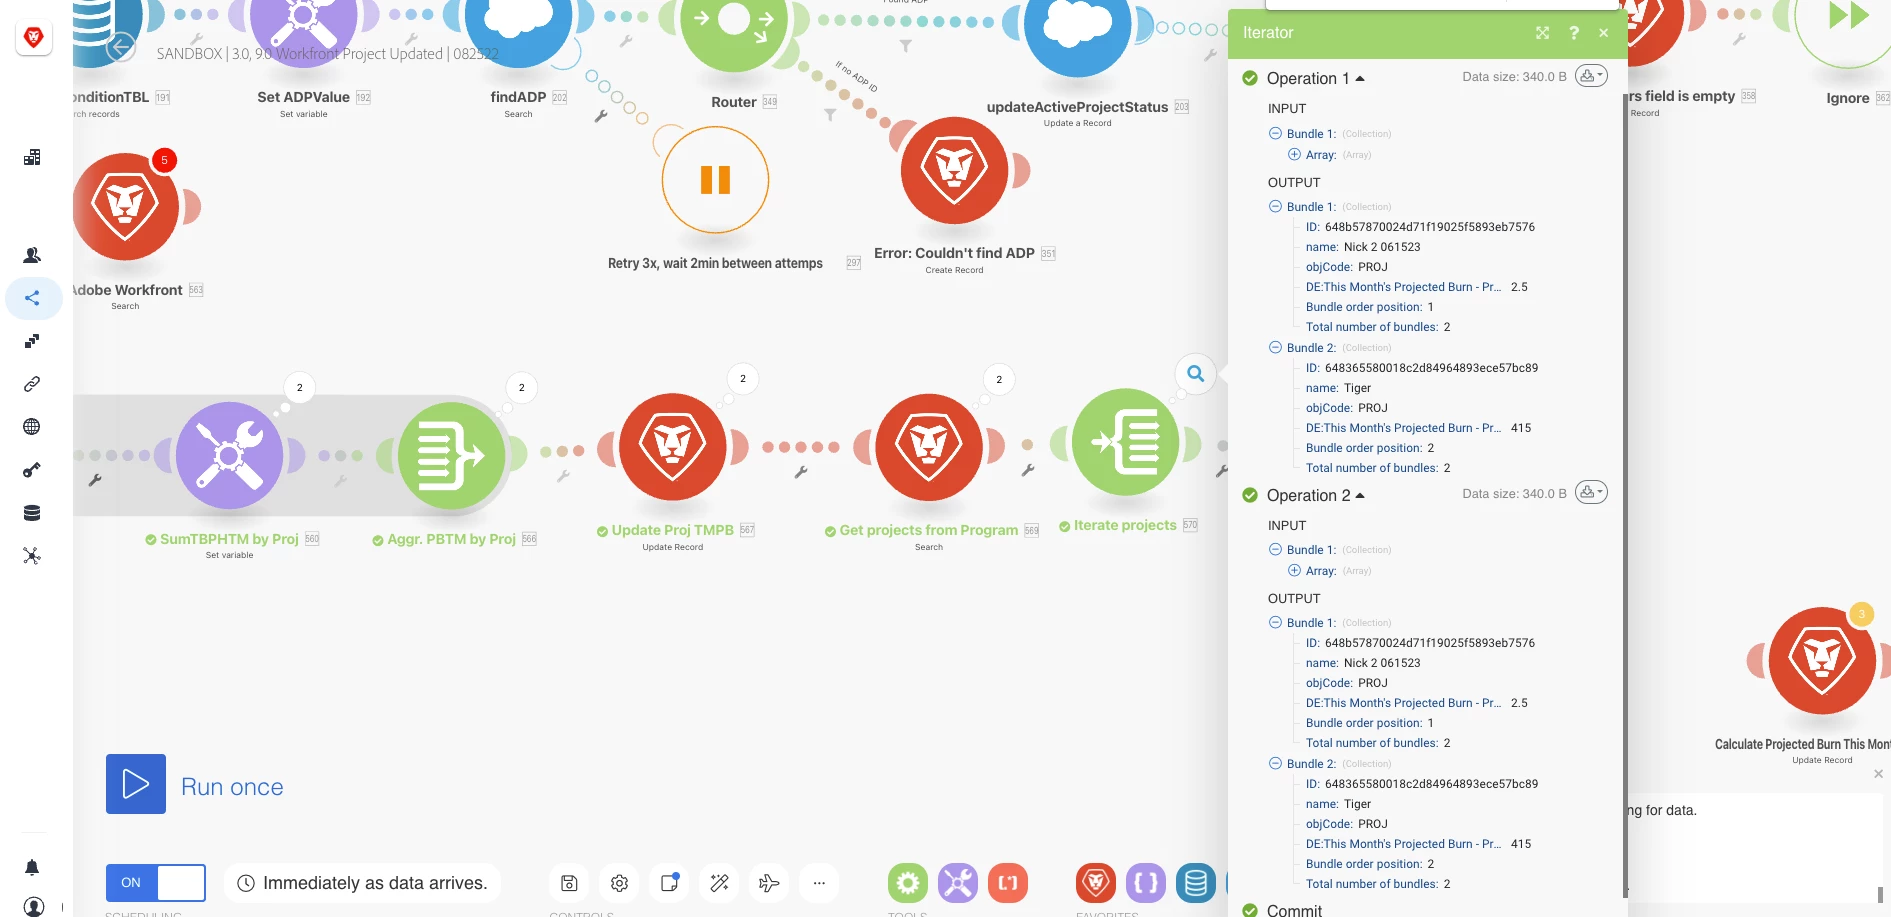Click the Router module label
This screenshot has height=917, width=1891.
(x=733, y=102)
